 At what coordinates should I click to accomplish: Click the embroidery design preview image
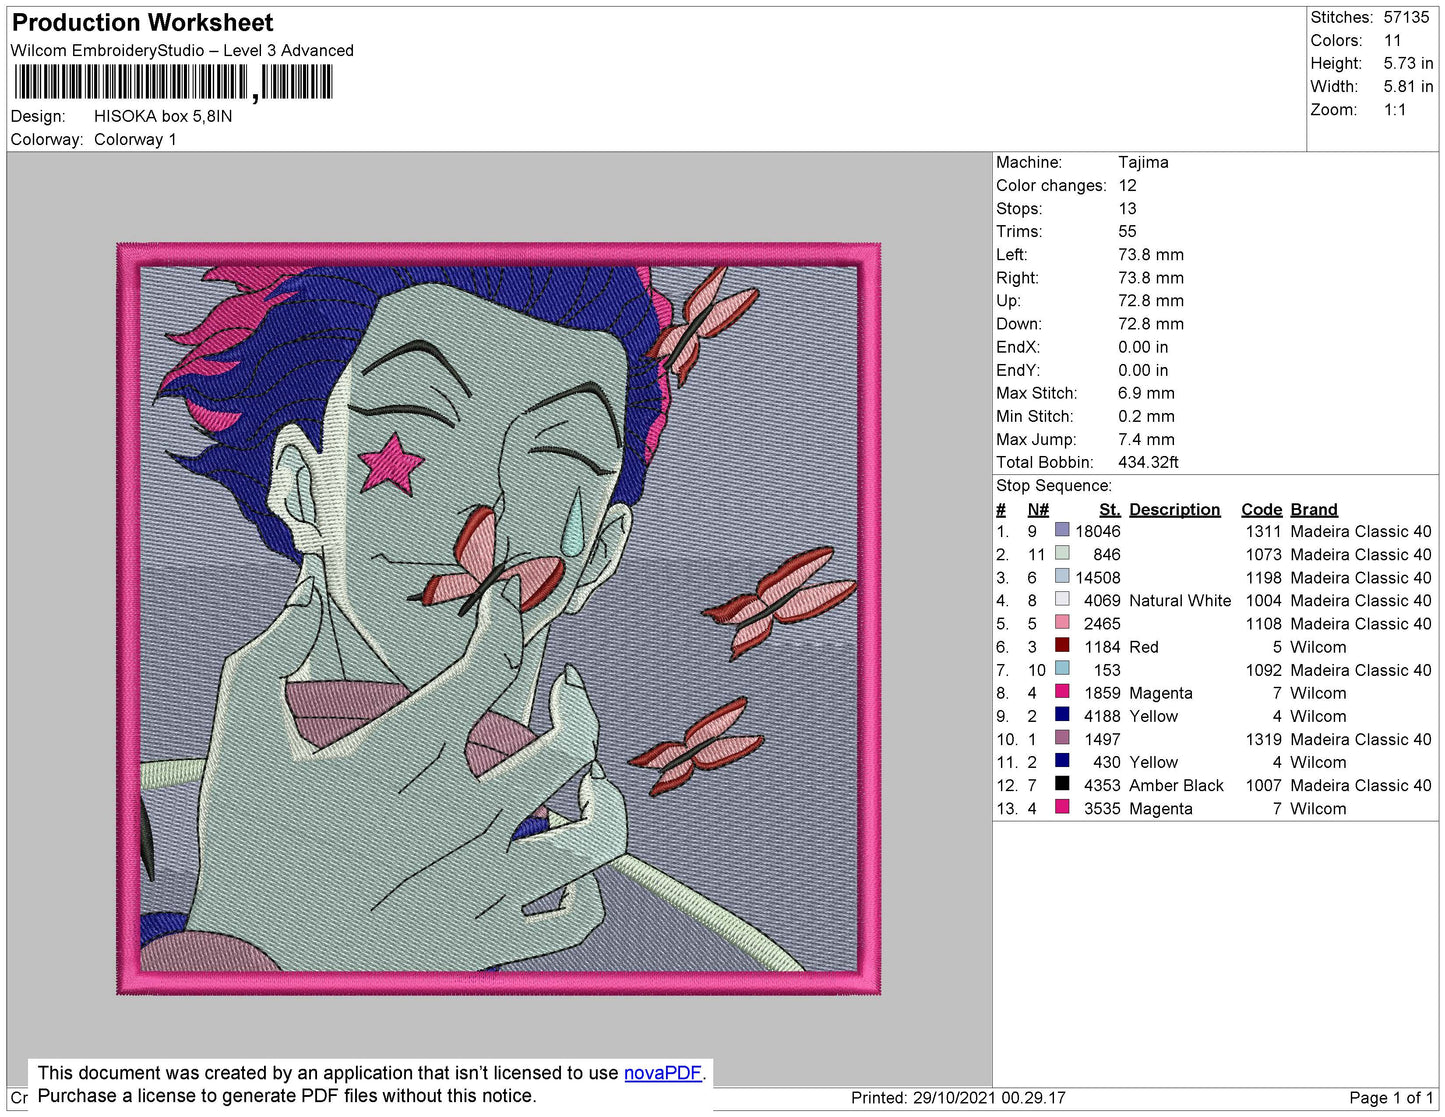click(x=499, y=619)
